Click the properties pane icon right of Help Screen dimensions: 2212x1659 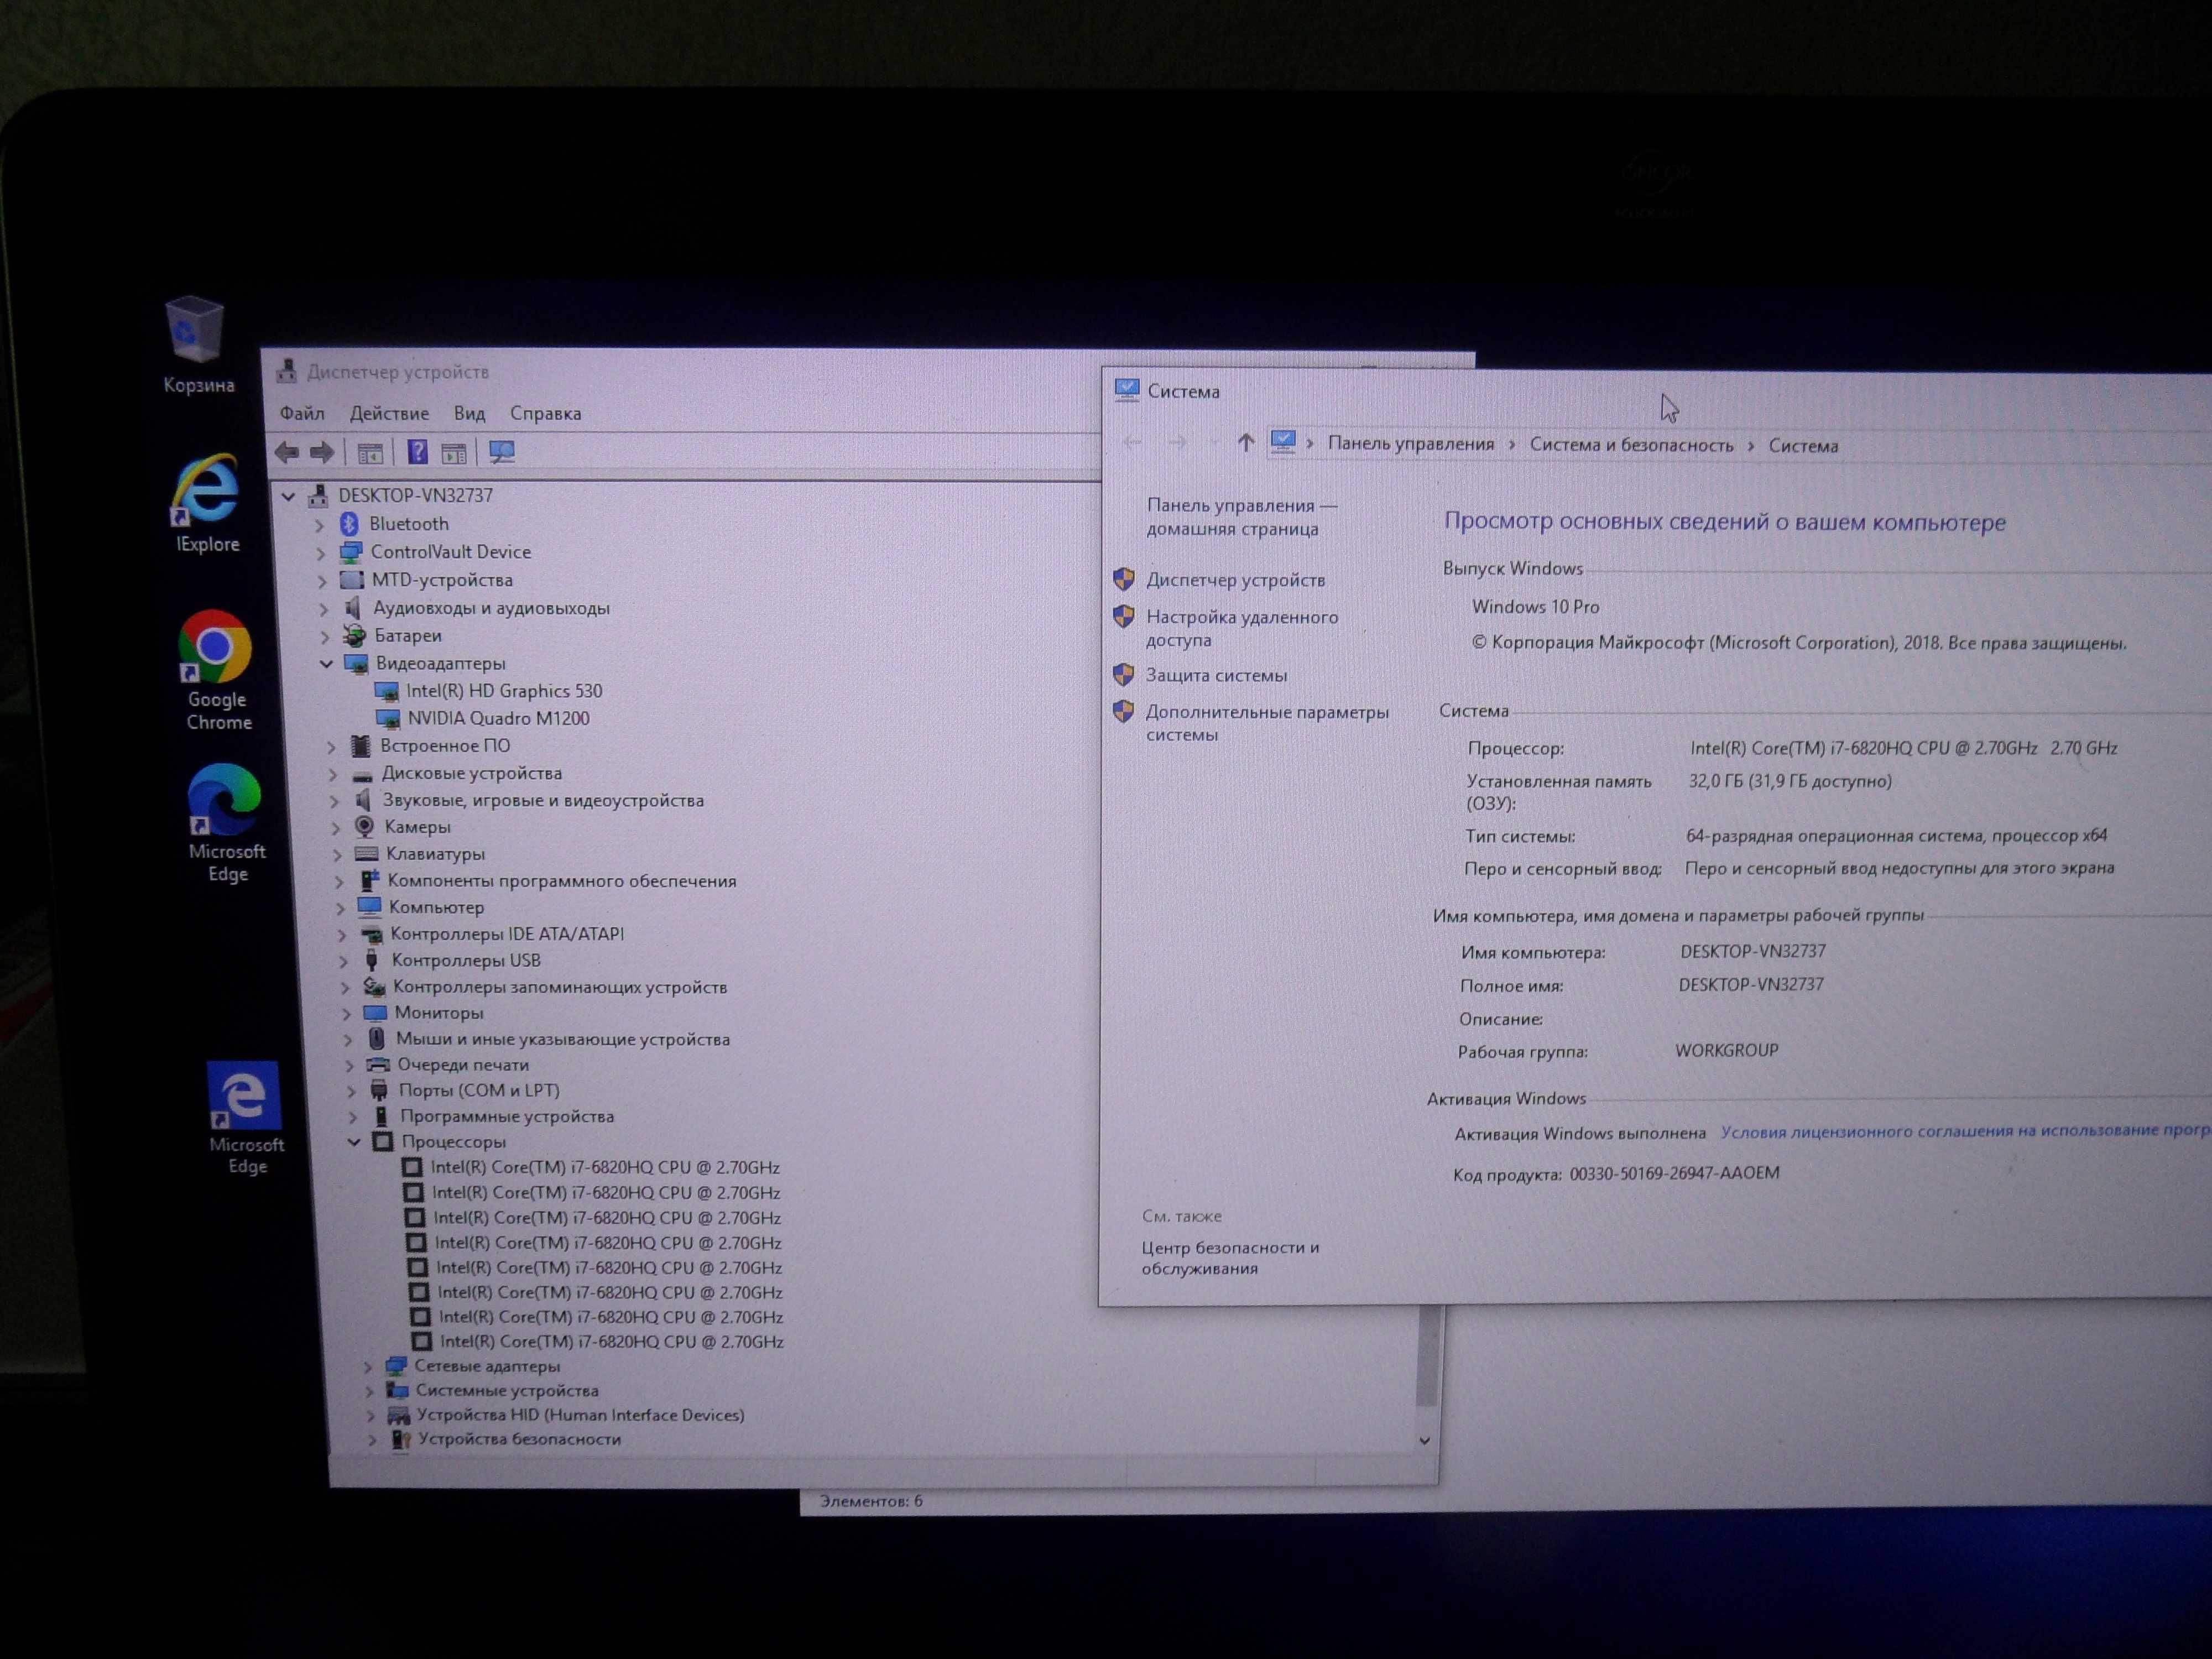click(454, 453)
